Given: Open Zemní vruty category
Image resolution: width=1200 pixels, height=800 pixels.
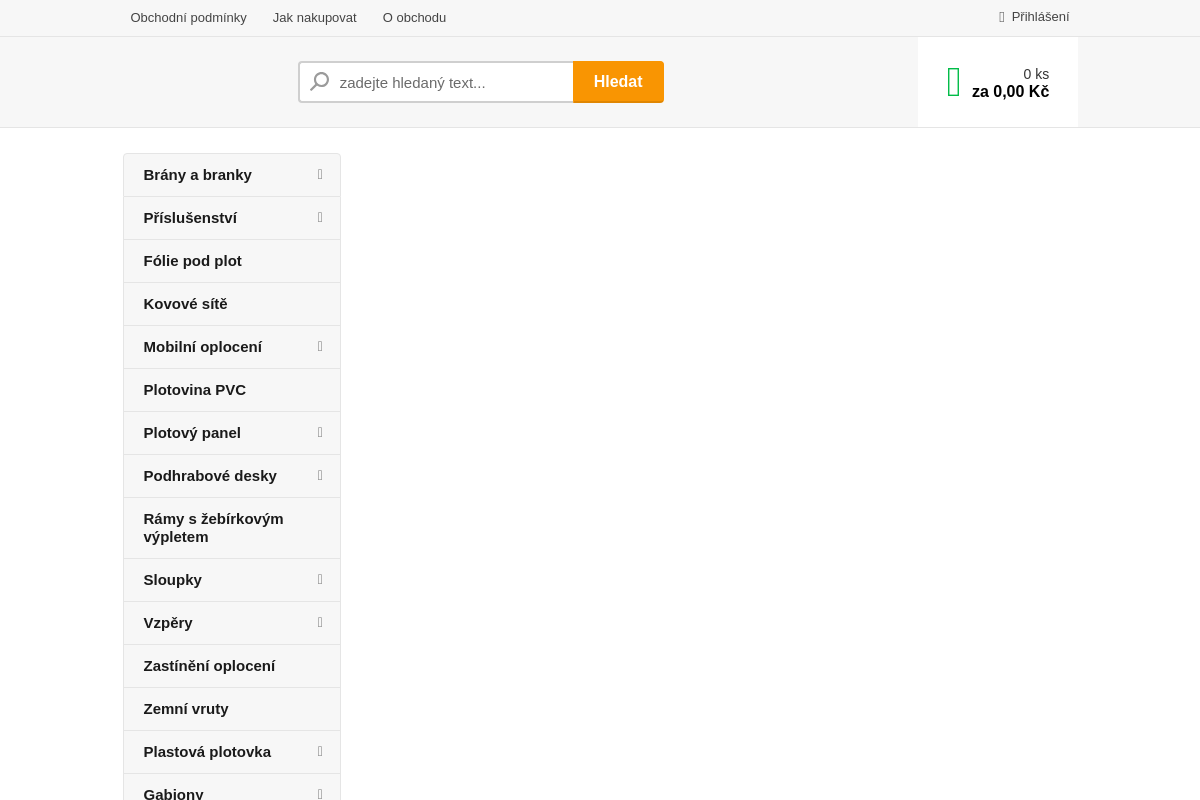Looking at the screenshot, I should click(x=186, y=709).
